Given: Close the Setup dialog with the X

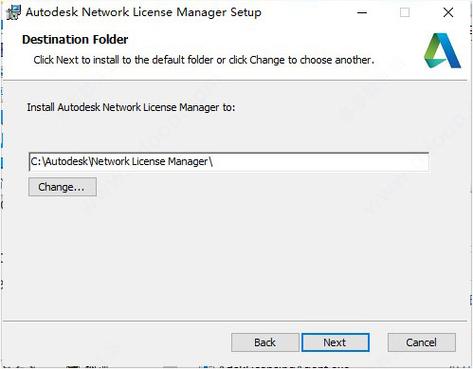Looking at the screenshot, I should (x=448, y=13).
